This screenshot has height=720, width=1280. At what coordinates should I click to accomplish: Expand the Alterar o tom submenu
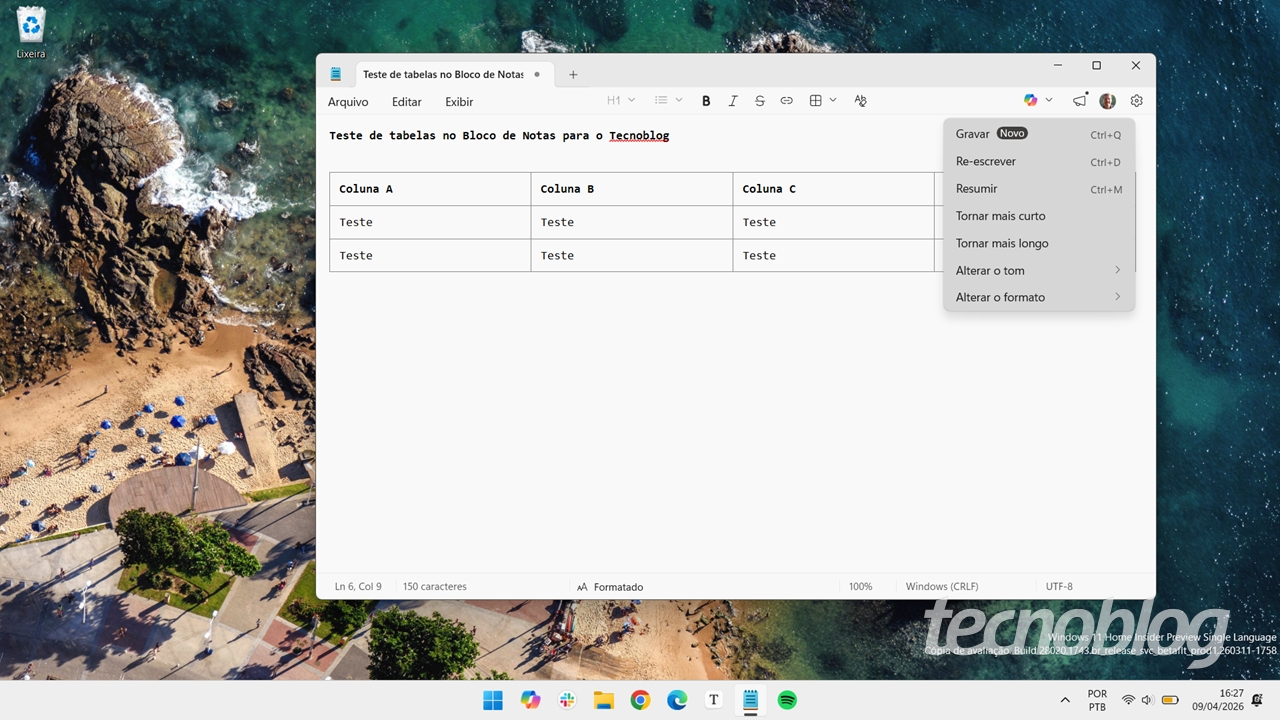(x=1038, y=270)
